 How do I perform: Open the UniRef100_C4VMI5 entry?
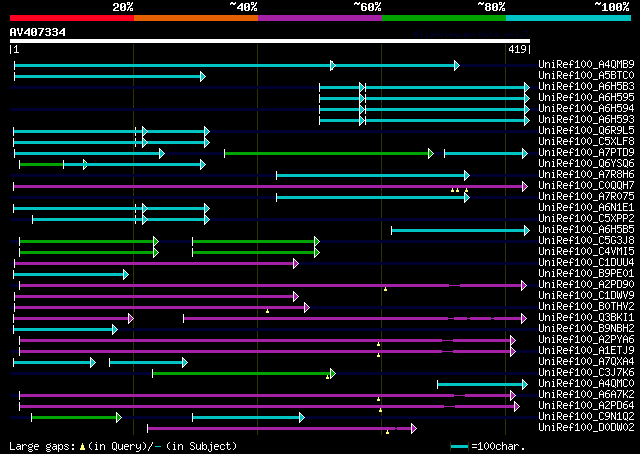click(586, 251)
